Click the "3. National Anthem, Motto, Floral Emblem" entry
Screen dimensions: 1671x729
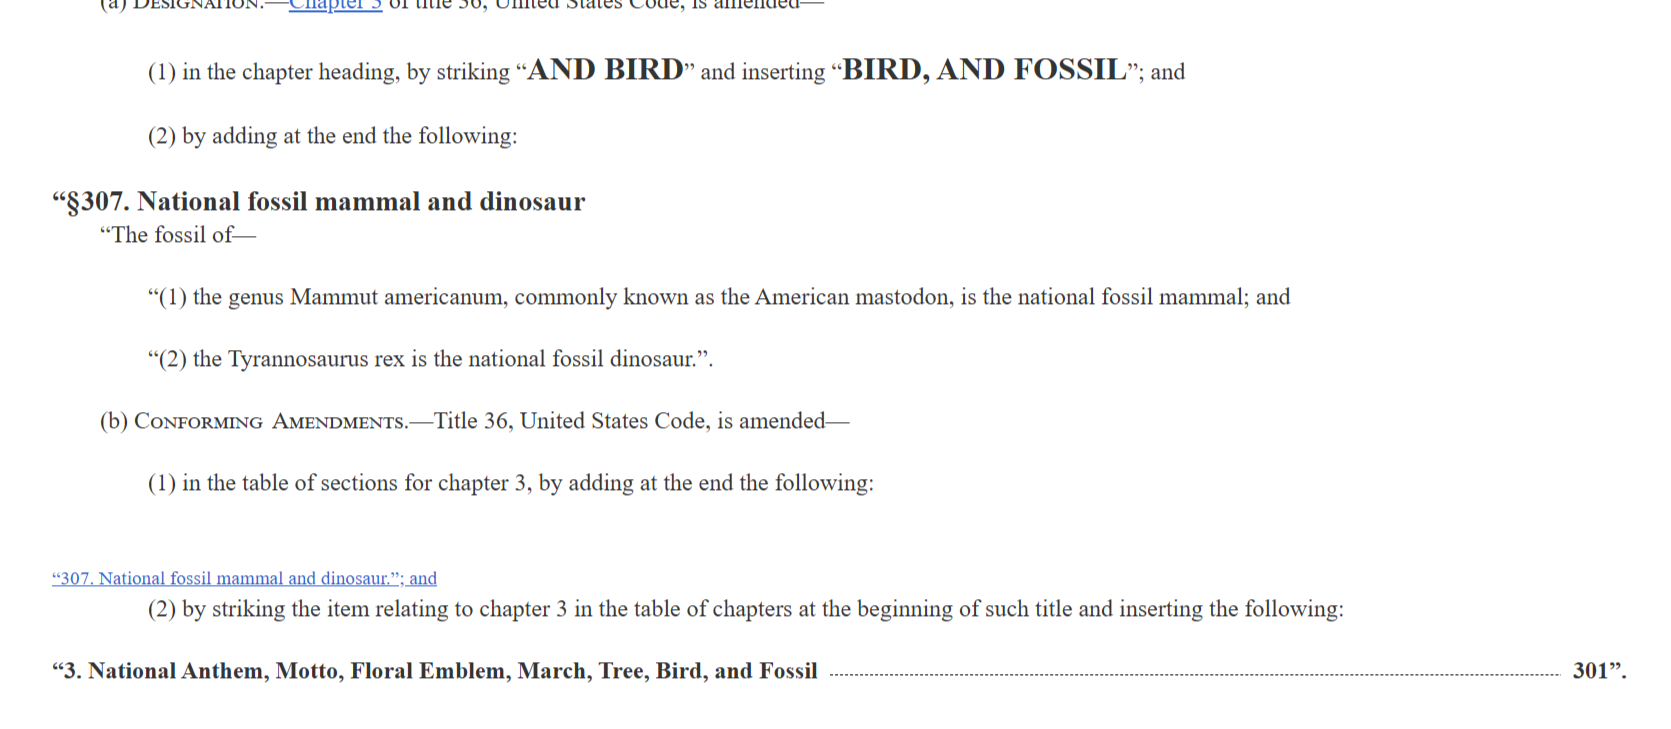435,671
